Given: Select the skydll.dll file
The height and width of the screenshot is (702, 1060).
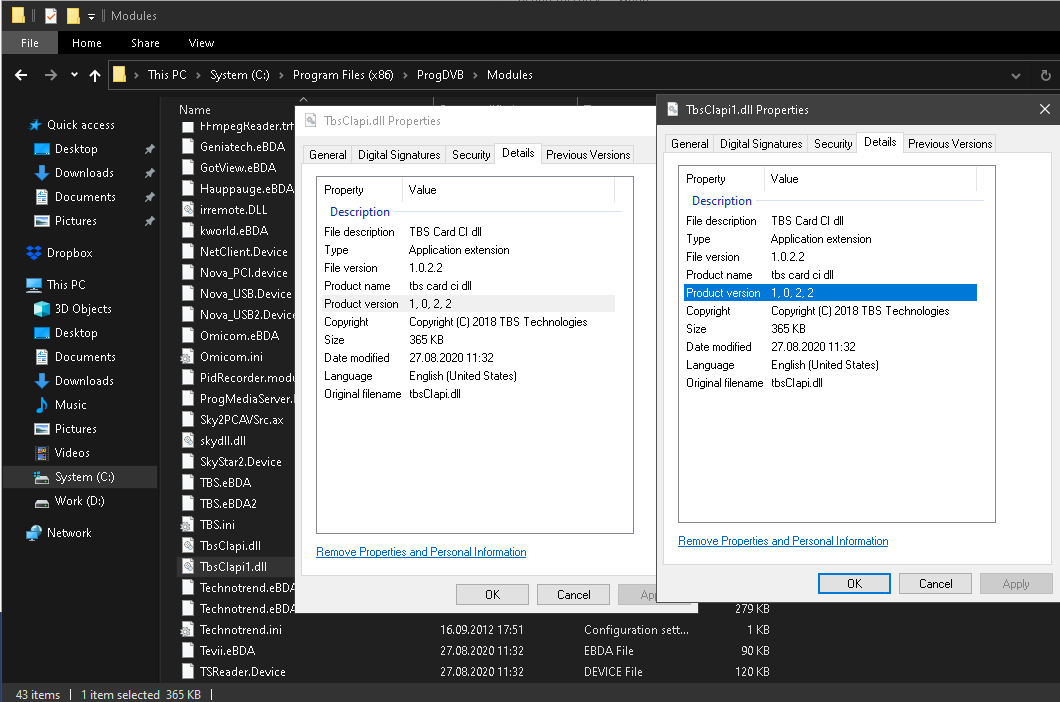Looking at the screenshot, I should [222, 440].
